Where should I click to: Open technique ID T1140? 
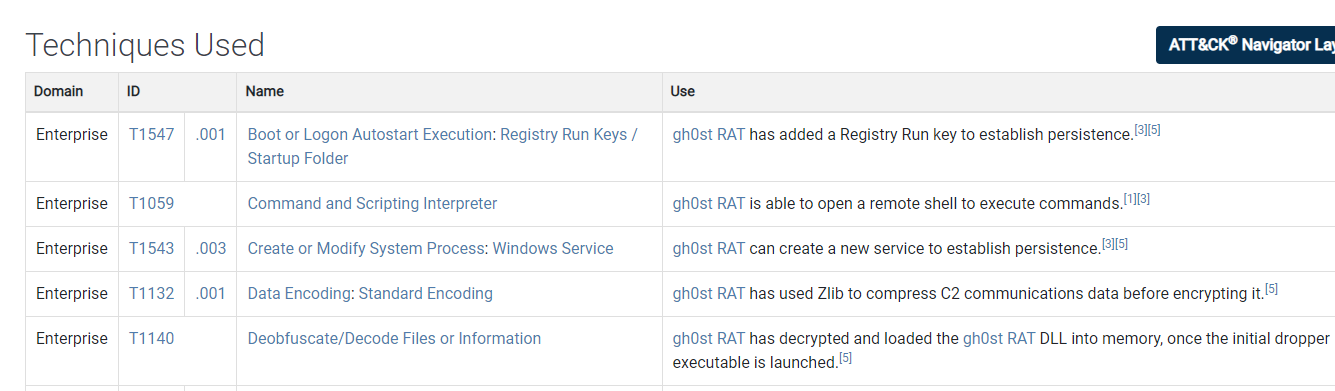[152, 338]
